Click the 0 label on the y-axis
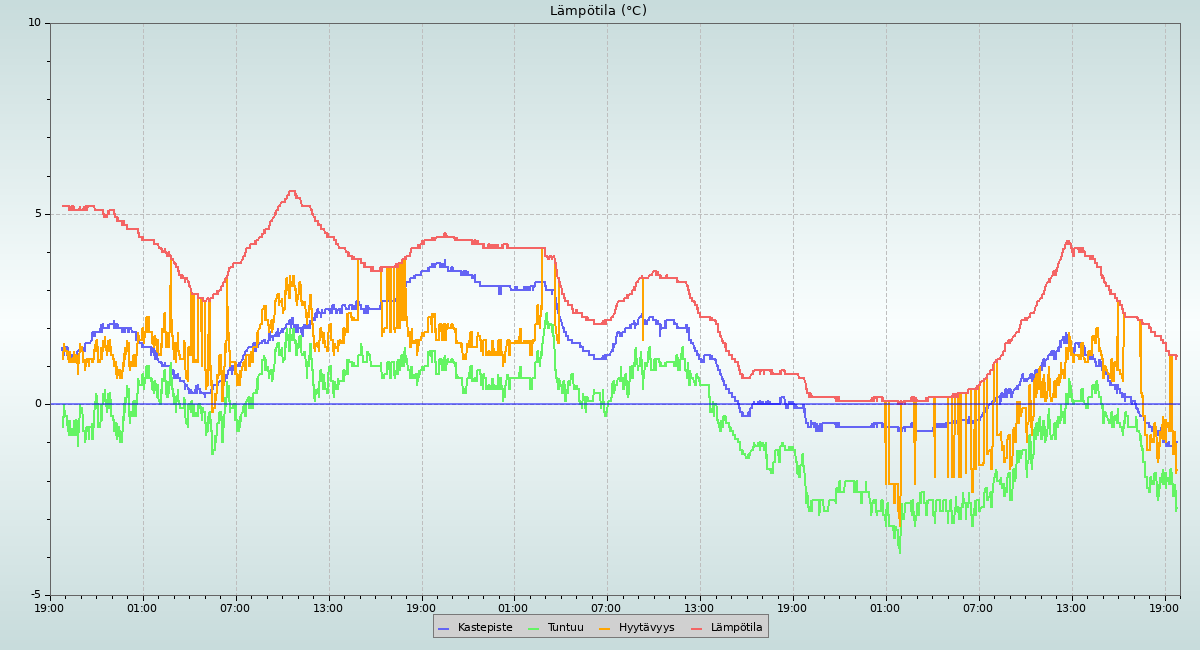 click(x=38, y=404)
